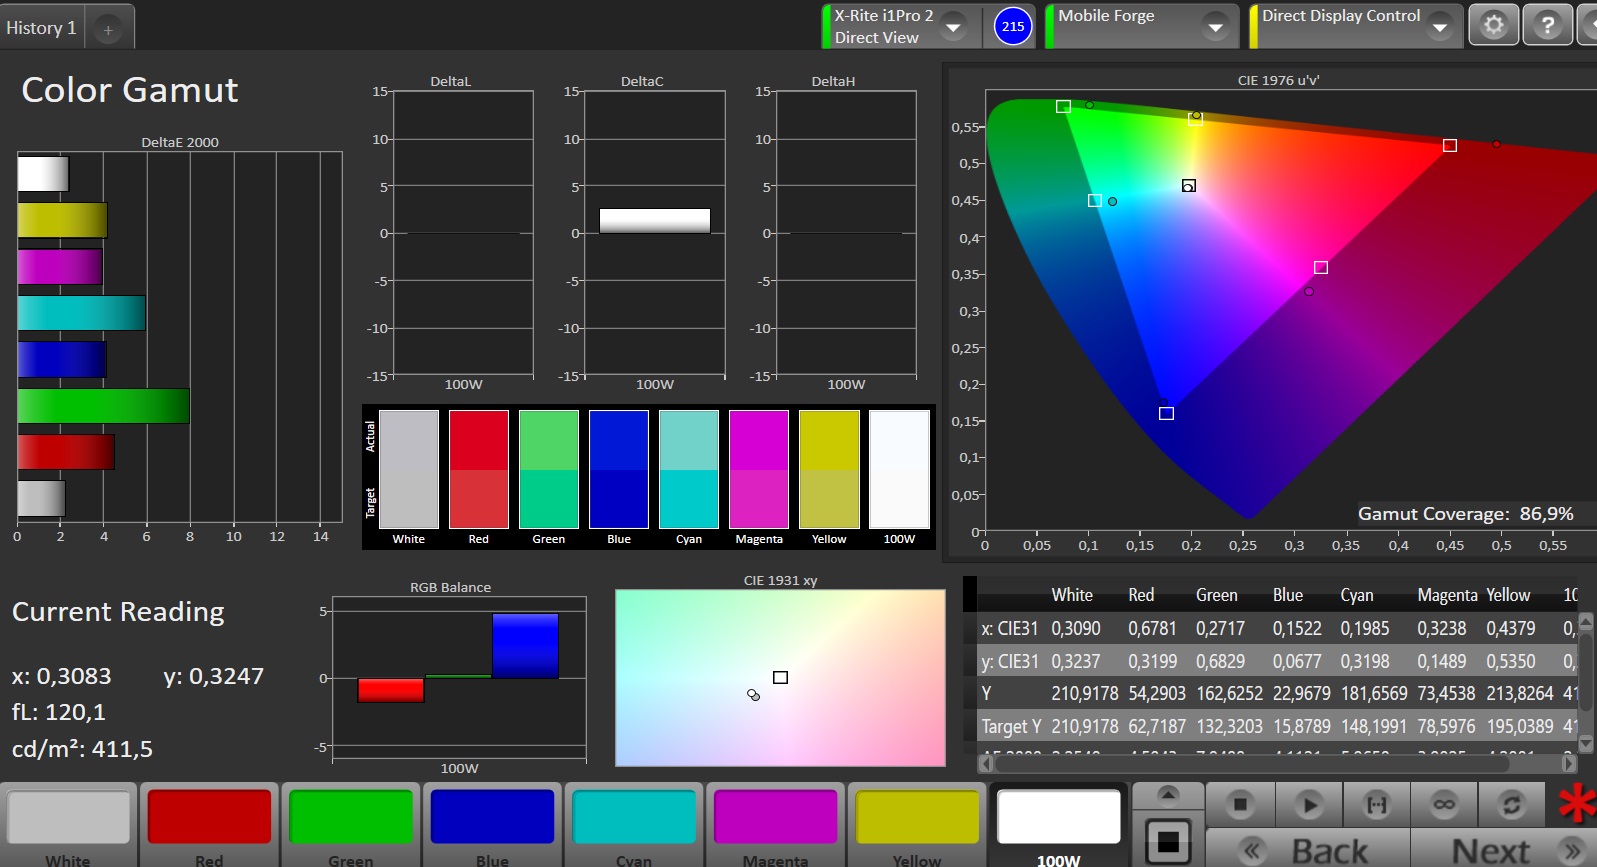Viewport: 1597px width, 867px height.
Task: Select the White pattern swatch button
Action: [x=68, y=826]
